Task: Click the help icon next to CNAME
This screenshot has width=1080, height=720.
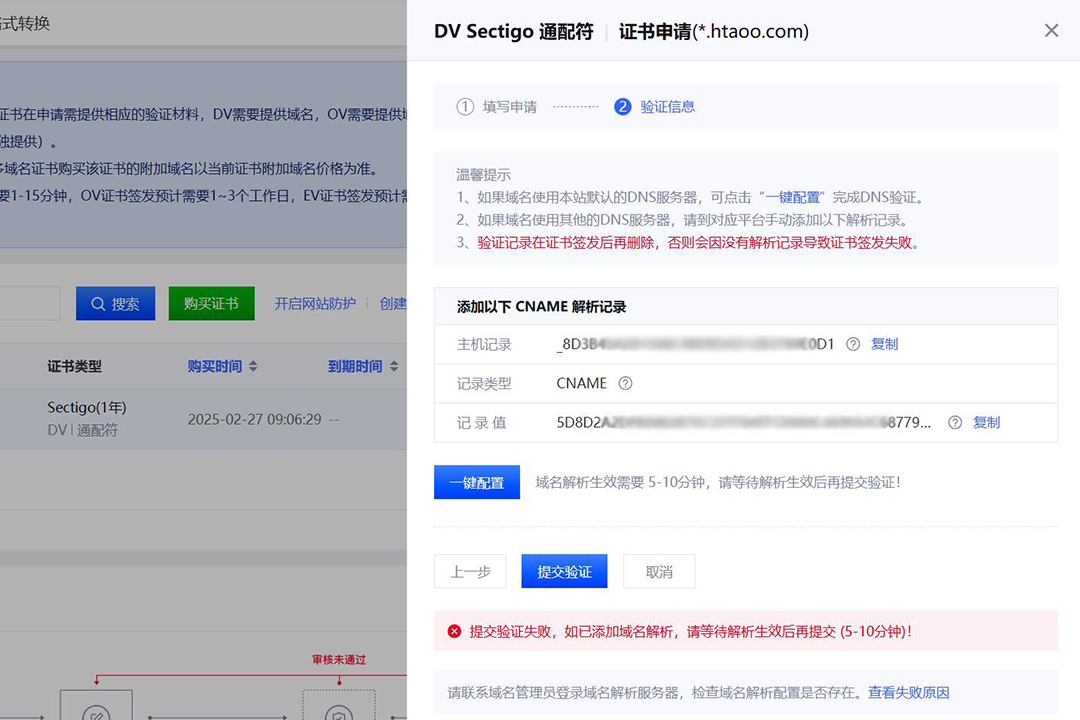Action: click(625, 383)
